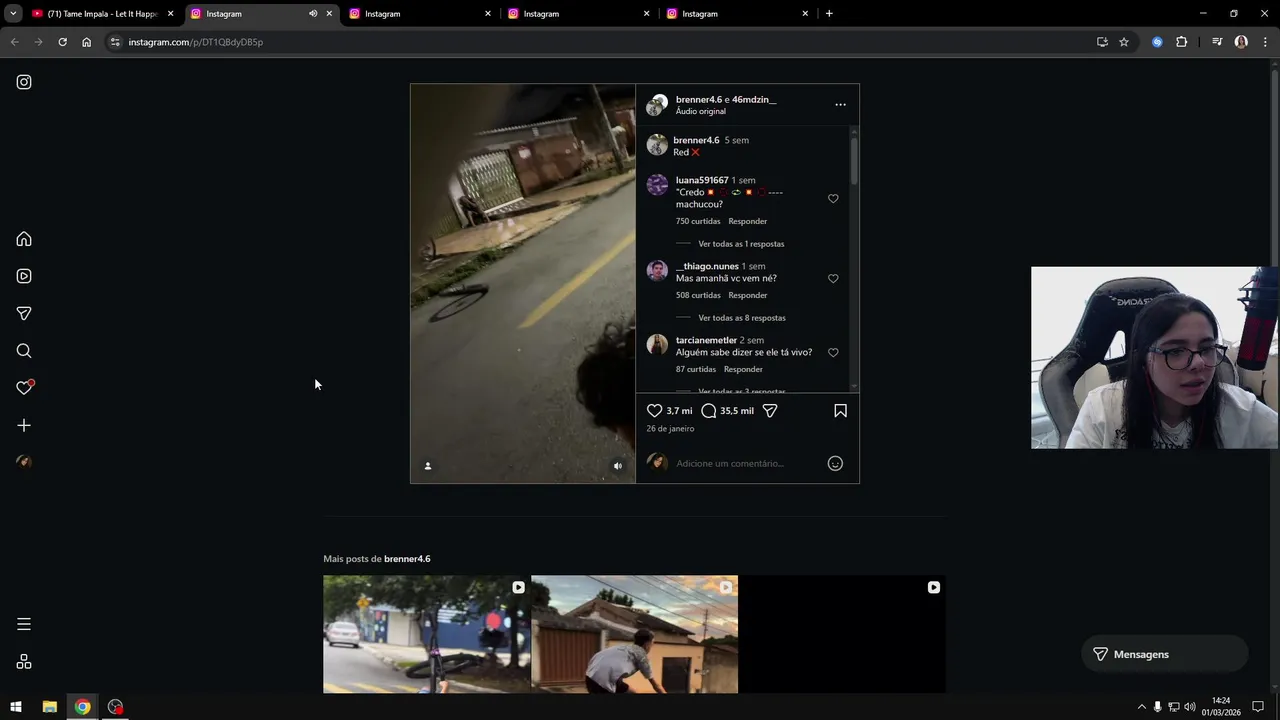
Task: Open Notifications heart in sidebar
Action: click(x=25, y=387)
